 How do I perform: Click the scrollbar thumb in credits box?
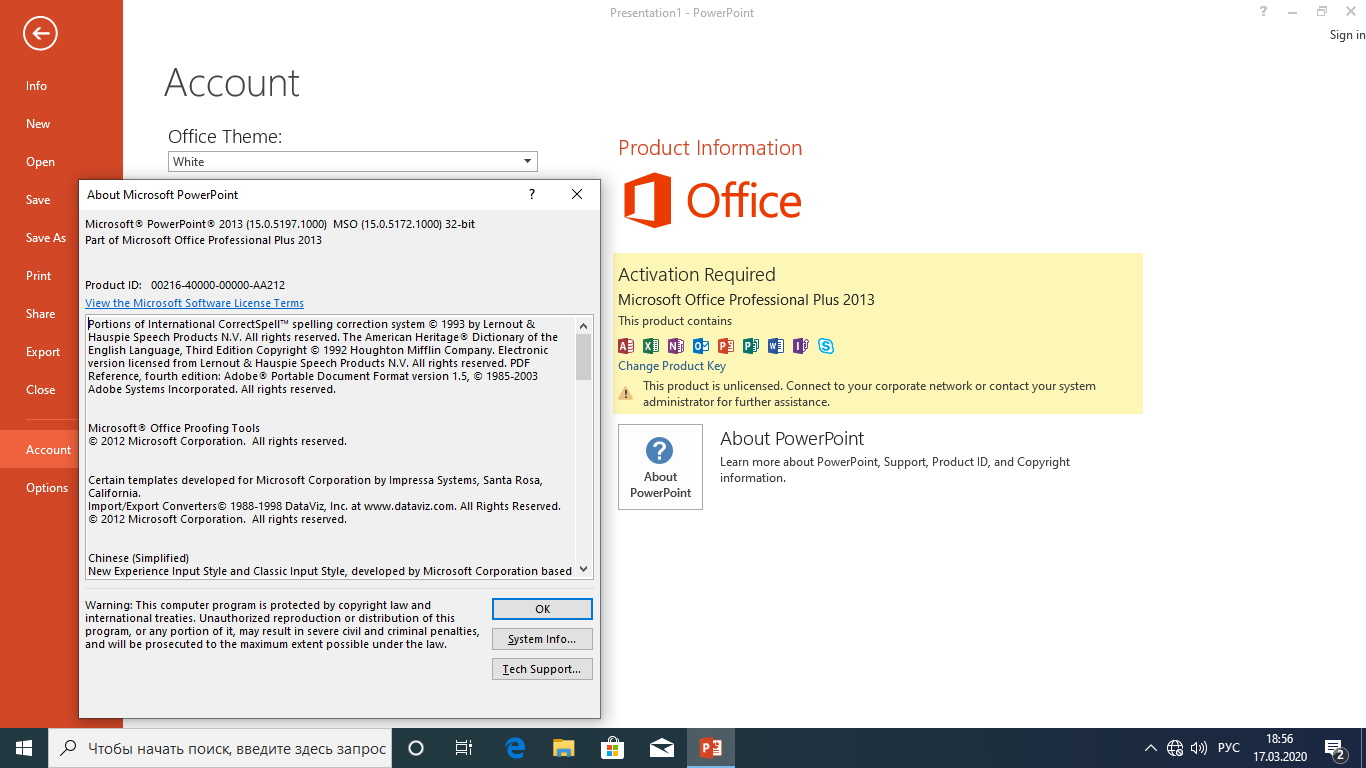pos(584,357)
